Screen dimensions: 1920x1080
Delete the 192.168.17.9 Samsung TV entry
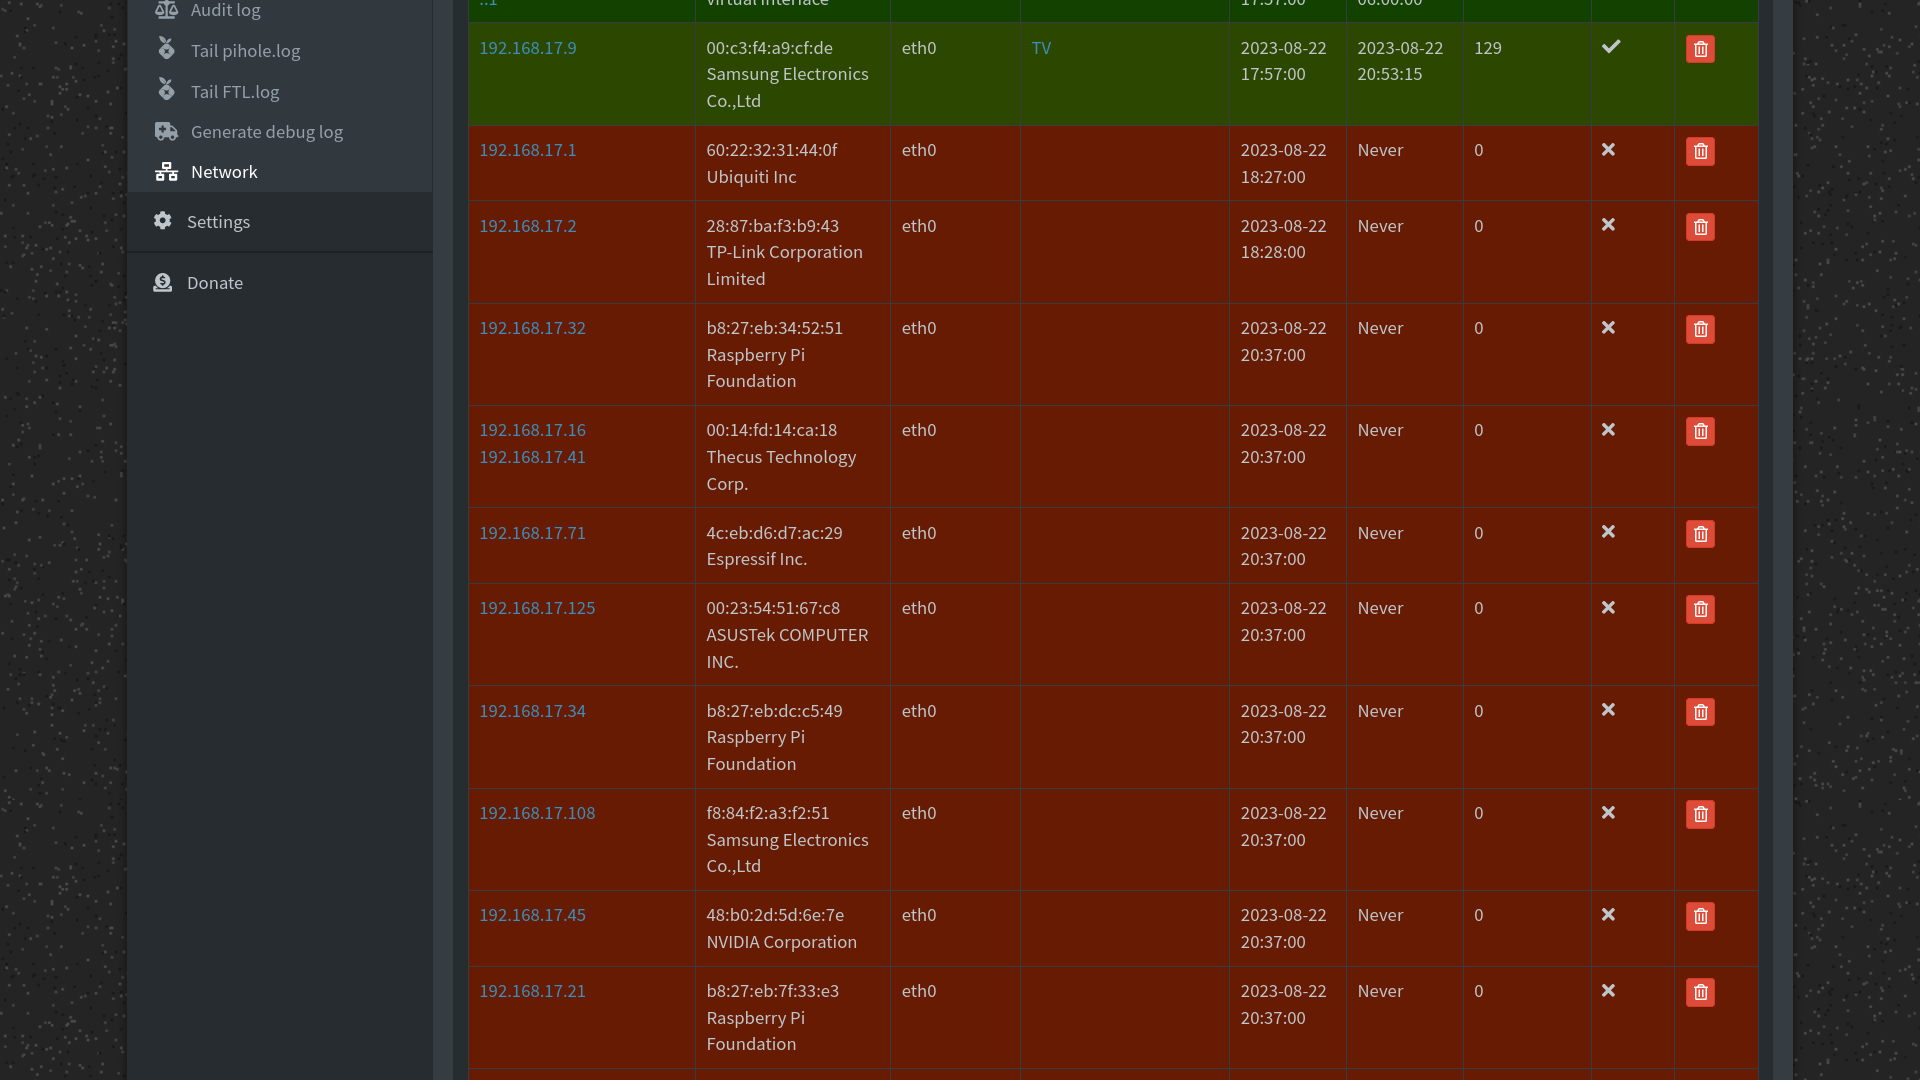1700,49
